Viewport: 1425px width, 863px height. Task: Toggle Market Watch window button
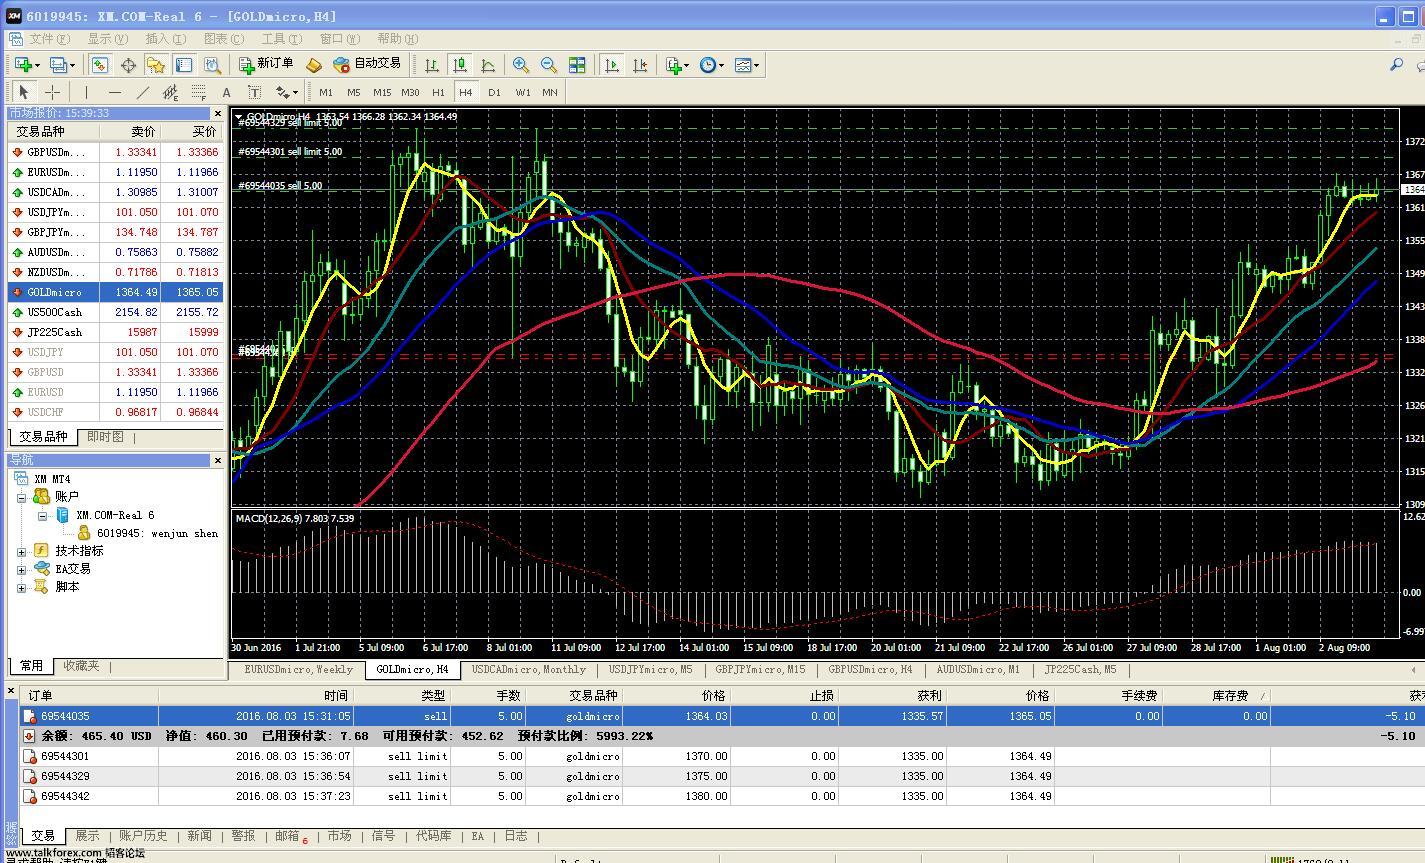(100, 65)
